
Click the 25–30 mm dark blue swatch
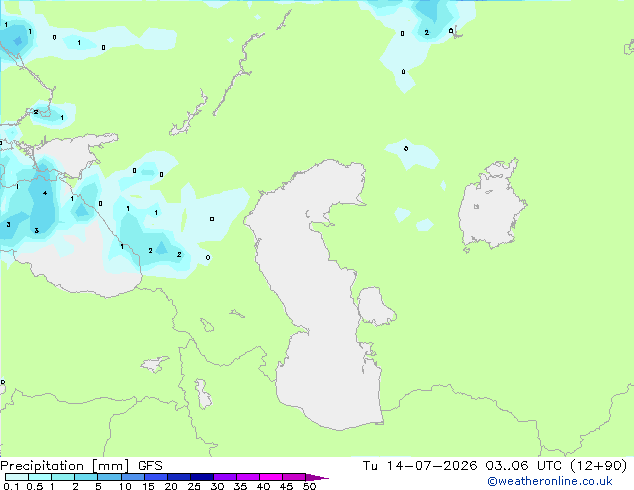point(201,477)
